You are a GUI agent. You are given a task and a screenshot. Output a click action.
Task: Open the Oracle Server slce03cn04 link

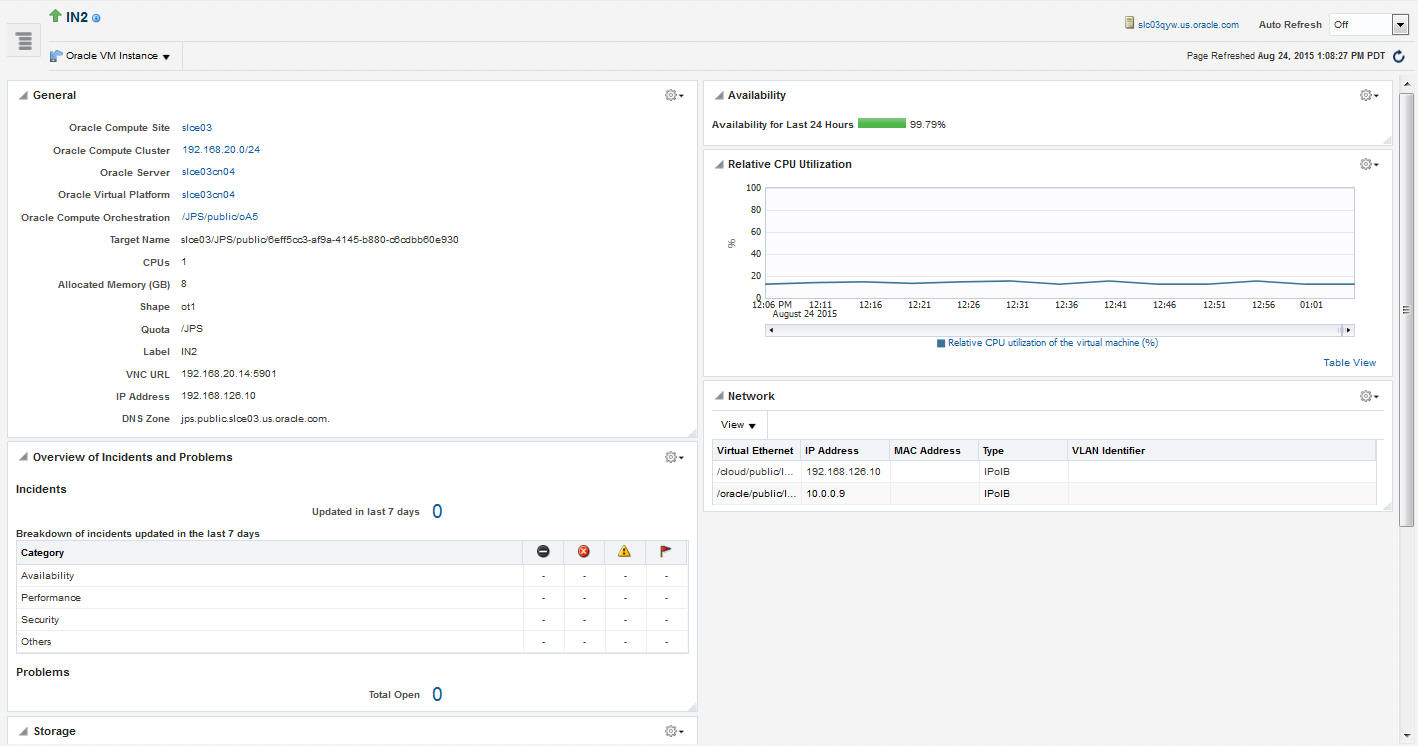[208, 172]
